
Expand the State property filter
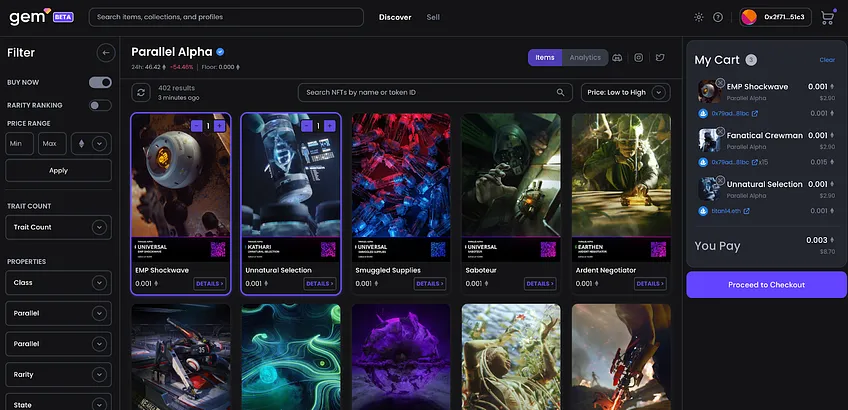coord(58,403)
